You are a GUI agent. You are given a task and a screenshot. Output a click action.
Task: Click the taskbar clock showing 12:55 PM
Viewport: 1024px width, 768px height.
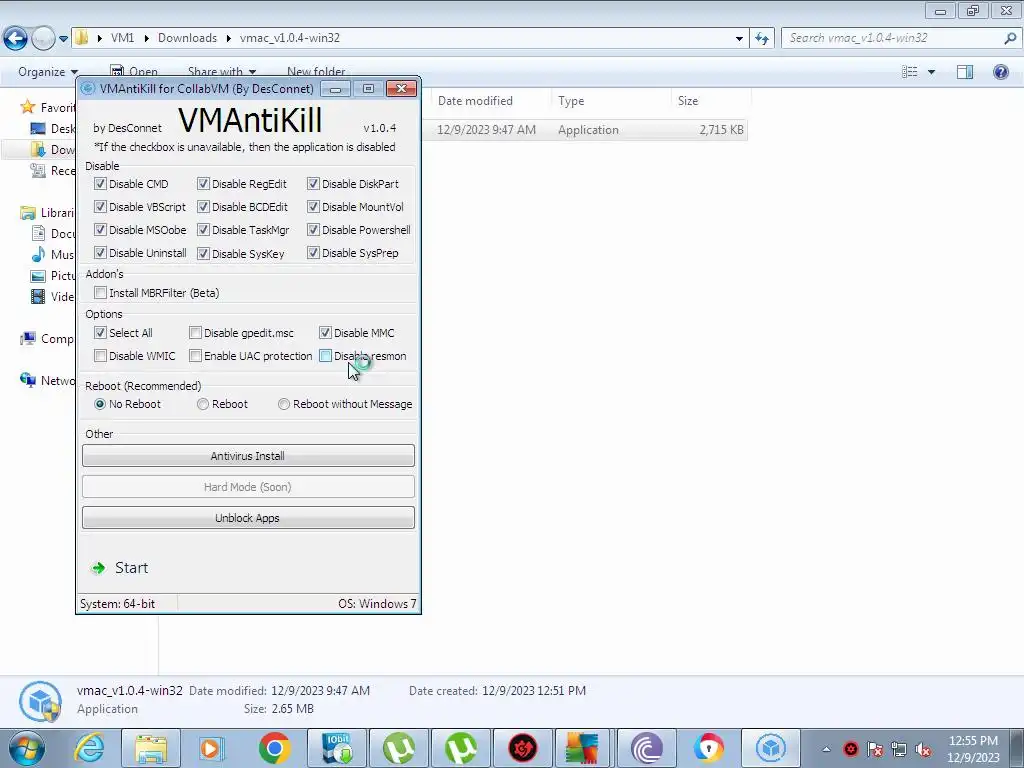pyautogui.click(x=973, y=749)
